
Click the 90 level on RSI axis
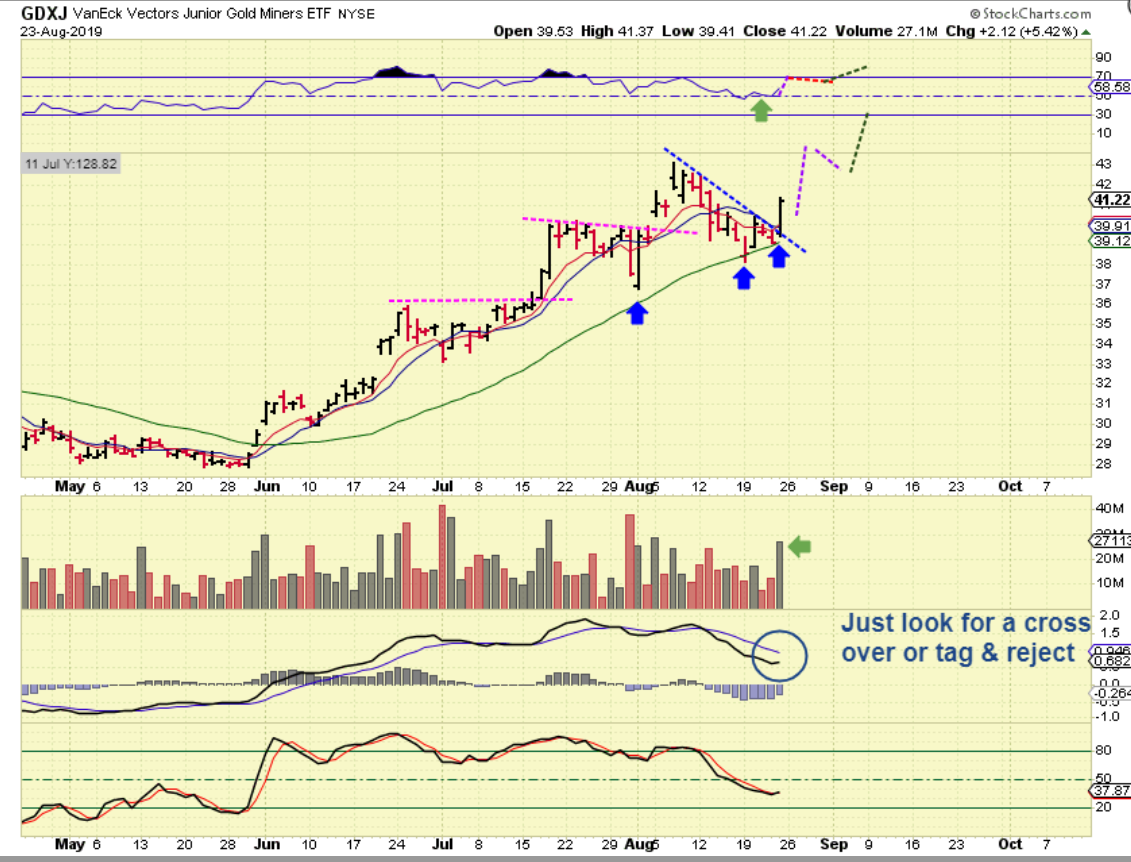coord(1103,58)
